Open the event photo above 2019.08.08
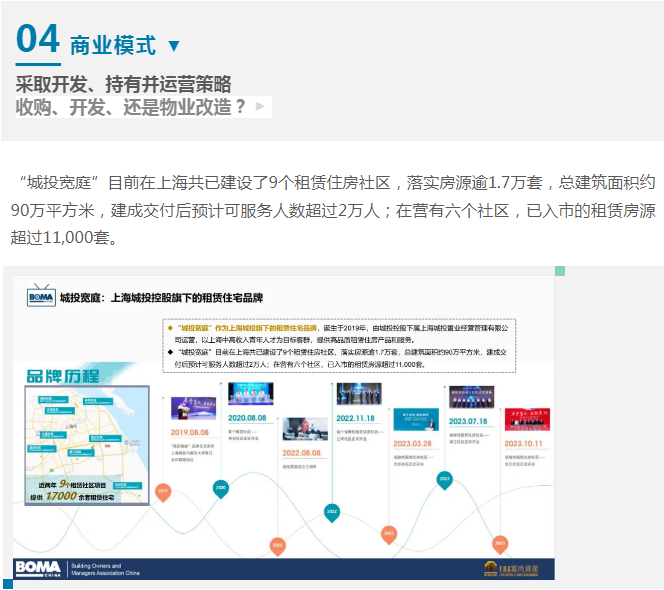This screenshot has width=664, height=590. (194, 408)
